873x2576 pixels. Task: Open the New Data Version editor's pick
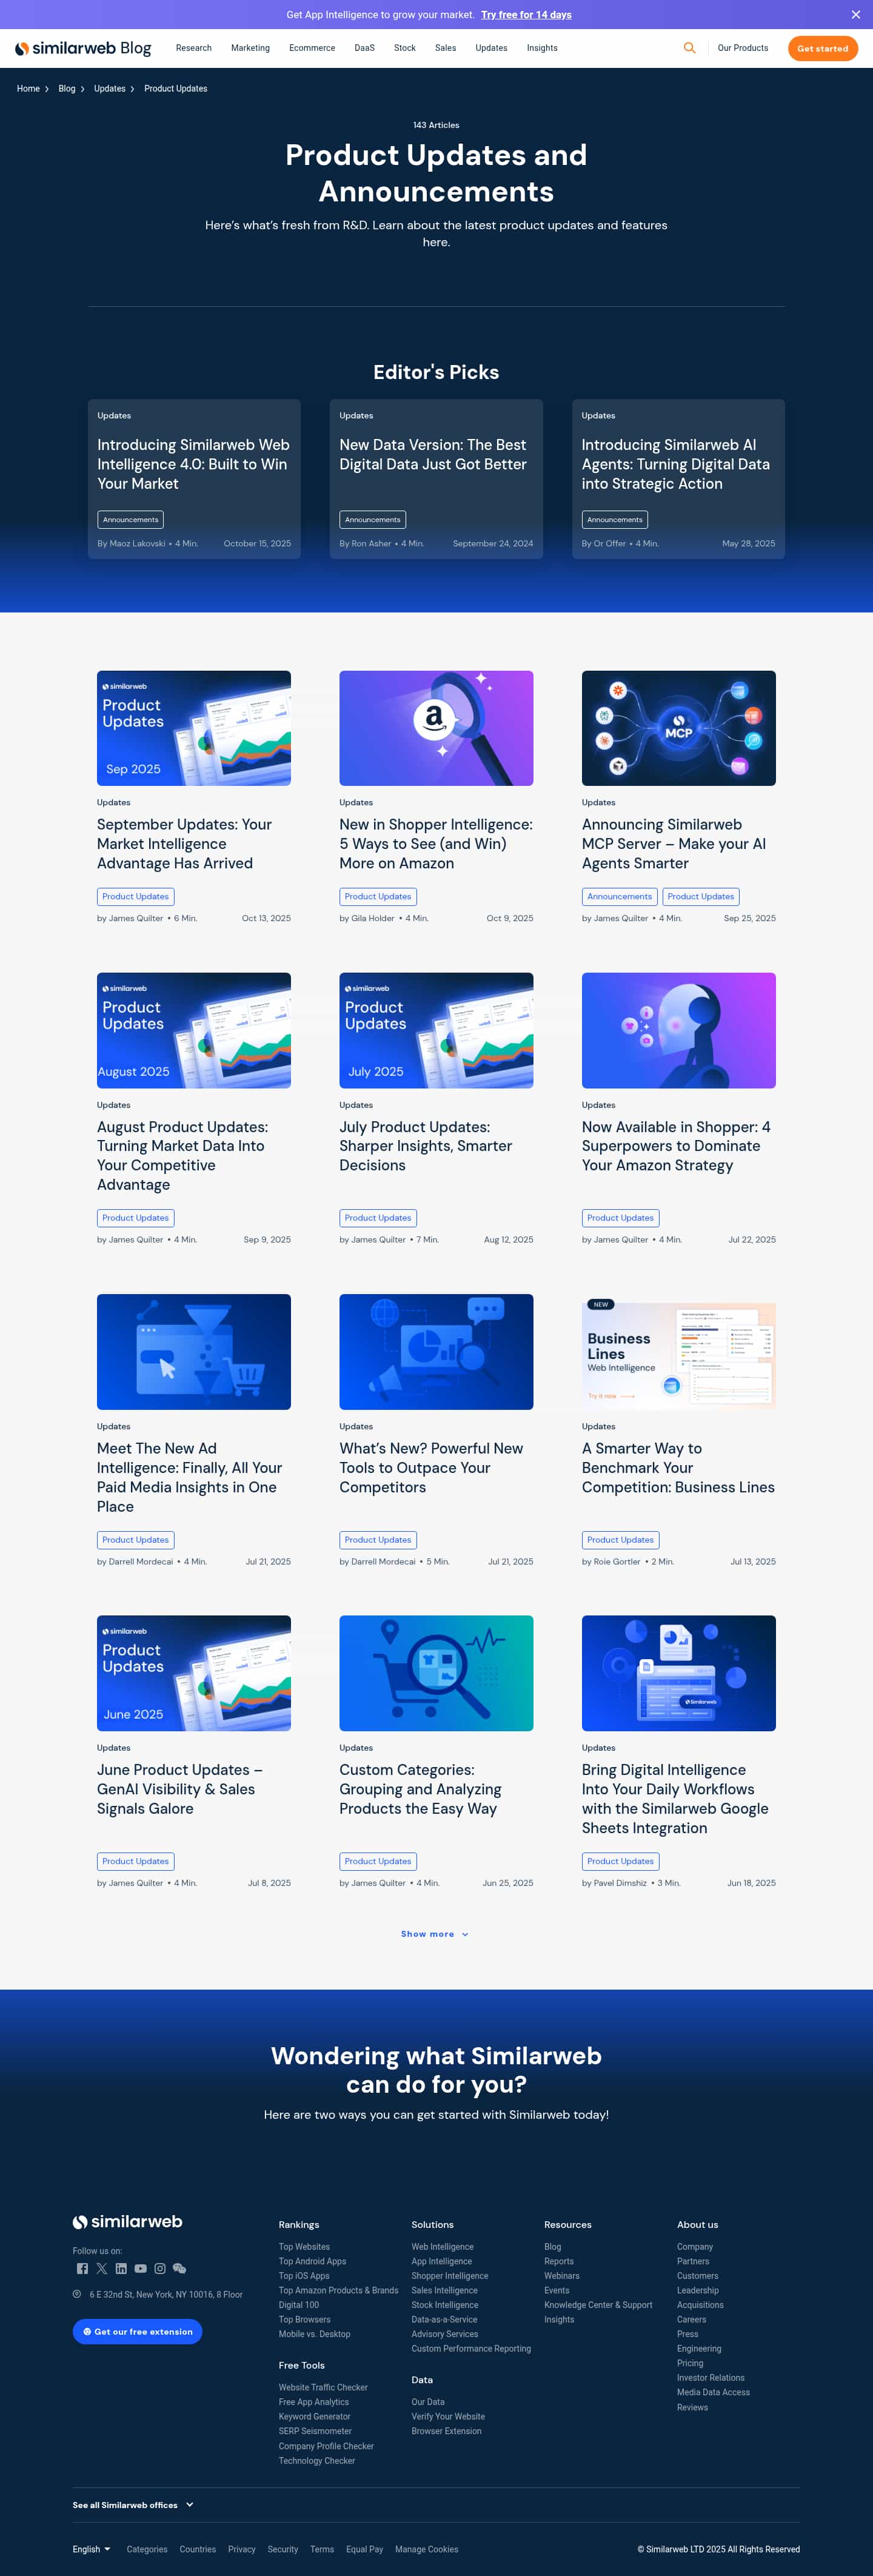[436, 479]
